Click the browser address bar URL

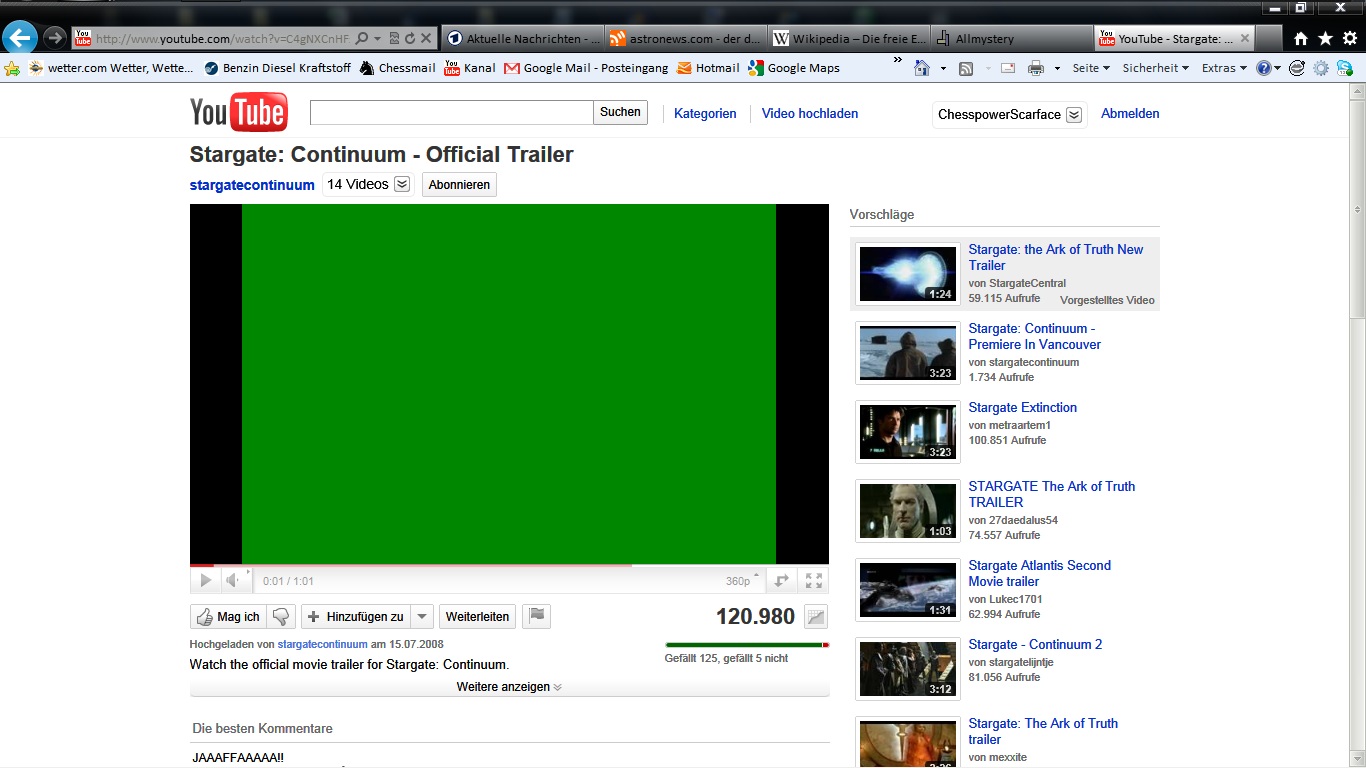point(223,39)
